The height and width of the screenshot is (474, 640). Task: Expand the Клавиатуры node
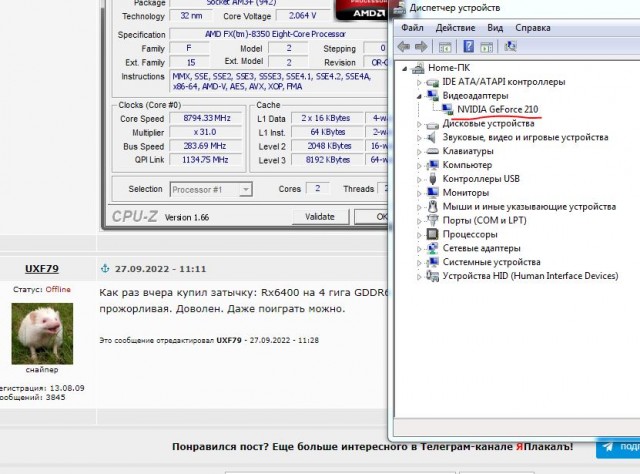pyautogui.click(x=419, y=152)
